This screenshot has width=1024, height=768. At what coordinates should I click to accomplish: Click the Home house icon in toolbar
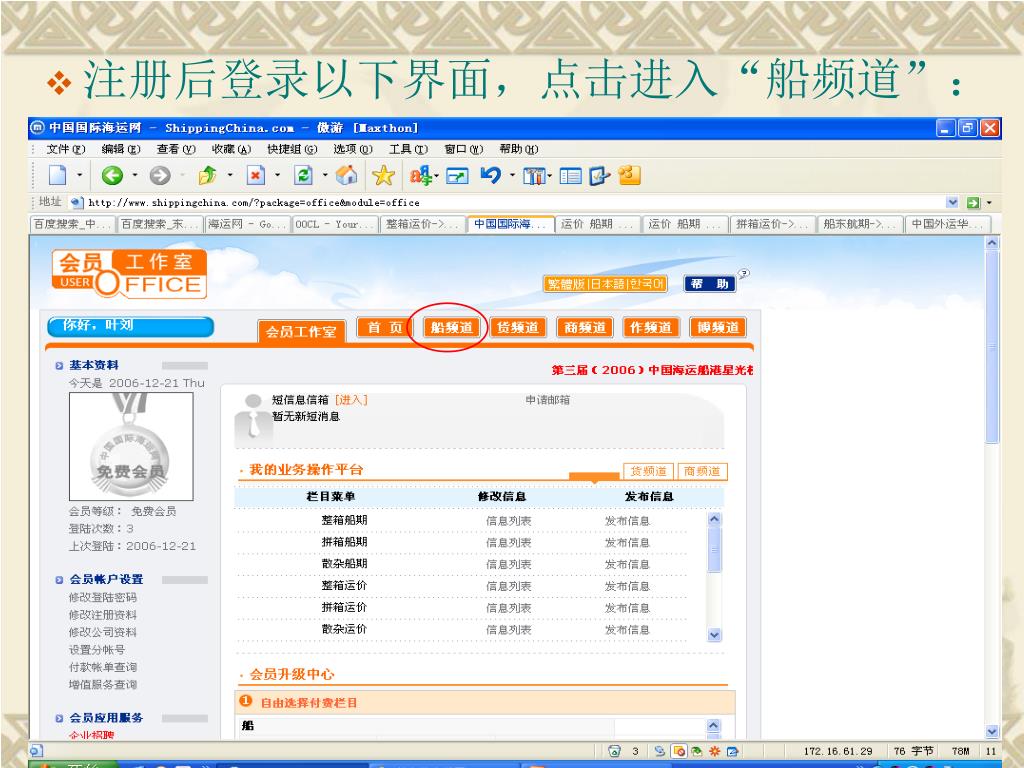(x=346, y=176)
